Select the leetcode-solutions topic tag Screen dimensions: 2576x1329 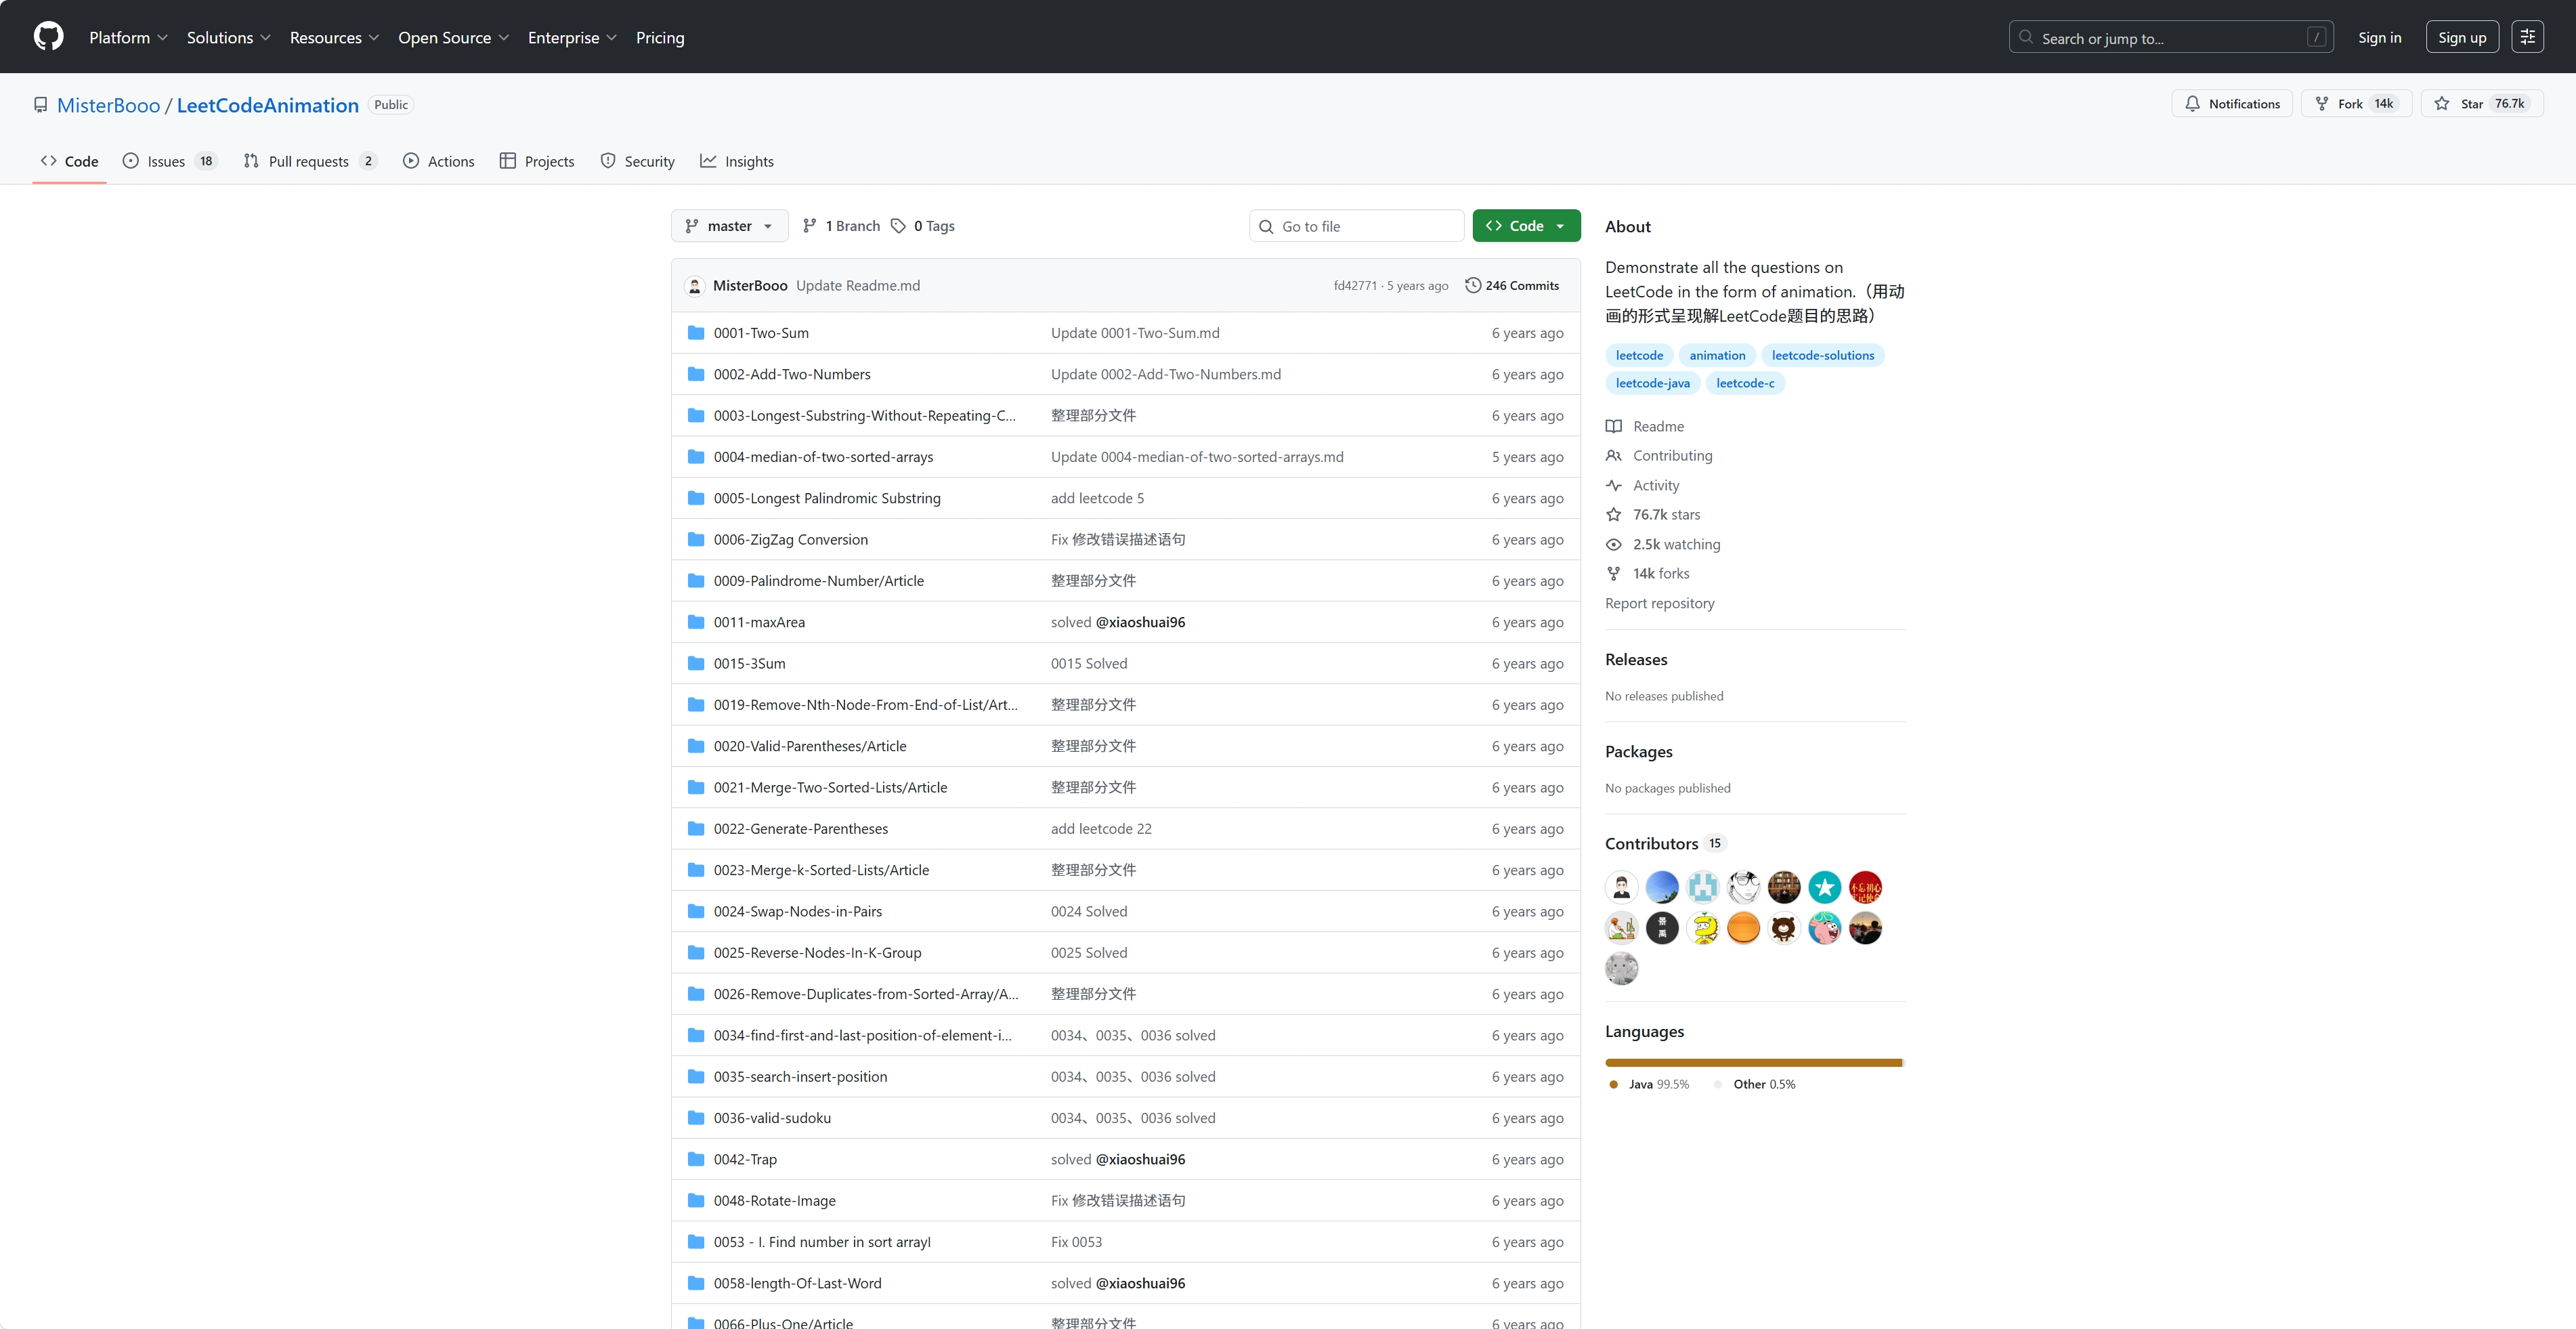pos(1823,355)
